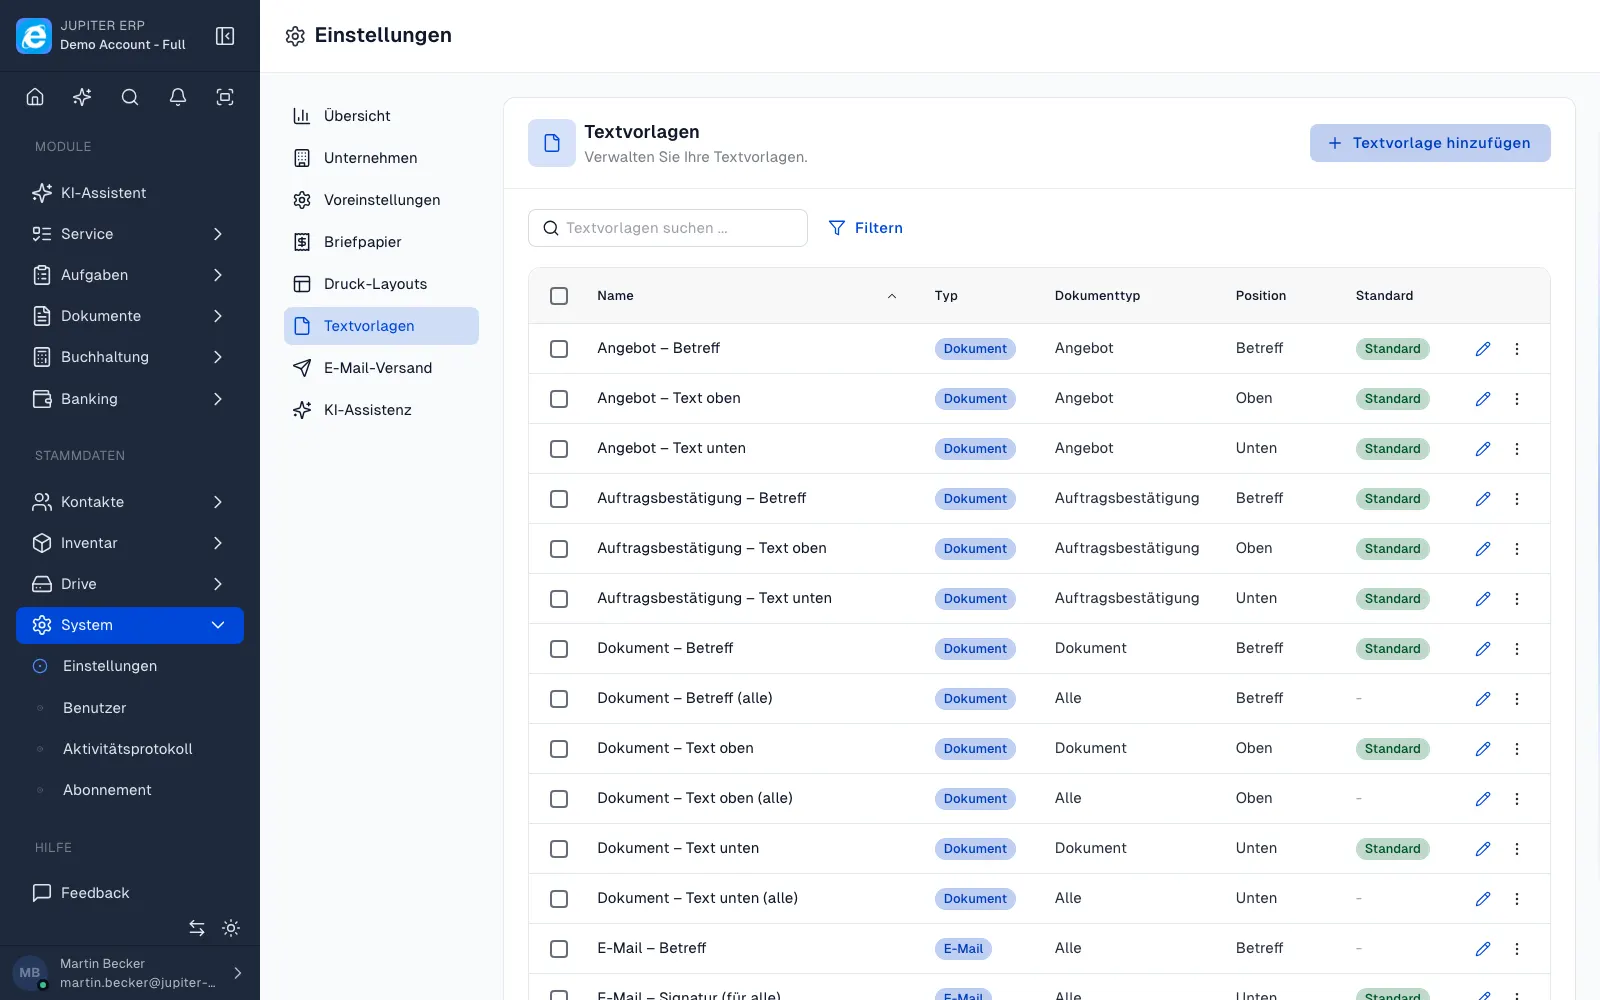Select all rows with header checkbox
1600x1000 pixels.
[x=559, y=296]
